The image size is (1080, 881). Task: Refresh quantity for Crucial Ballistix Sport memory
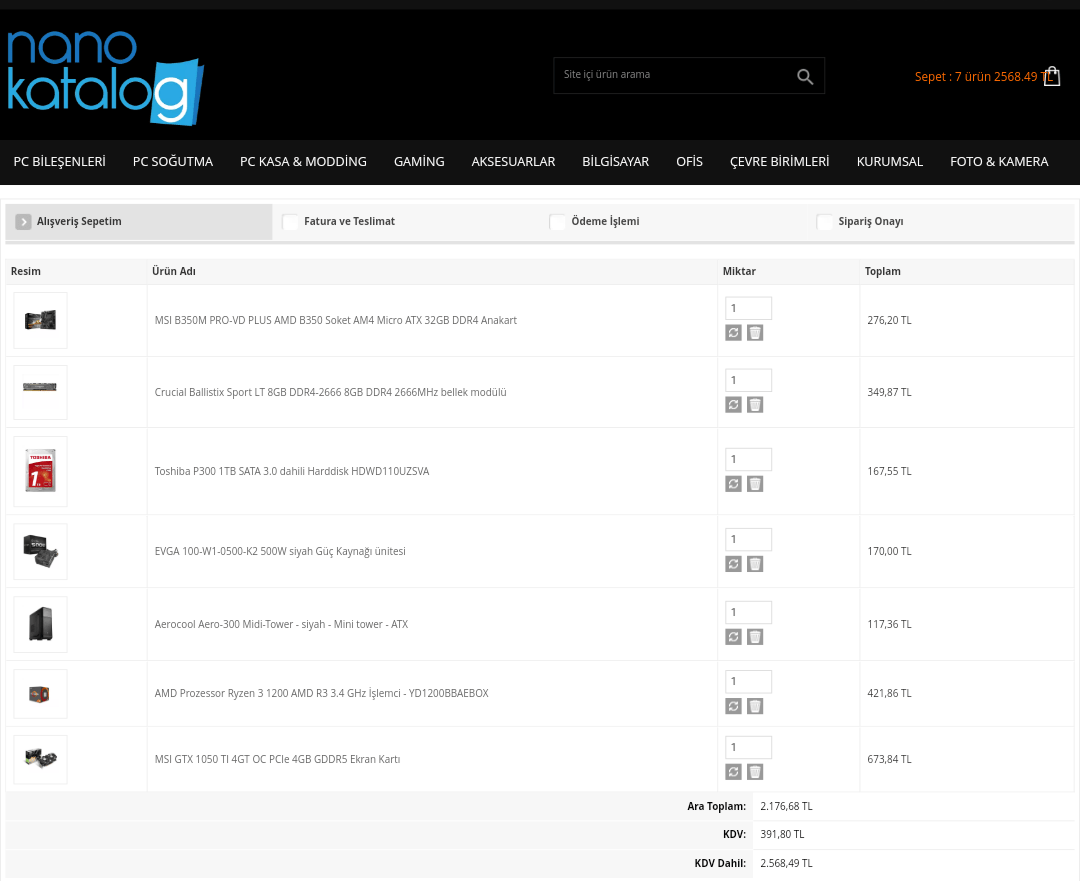coord(734,404)
